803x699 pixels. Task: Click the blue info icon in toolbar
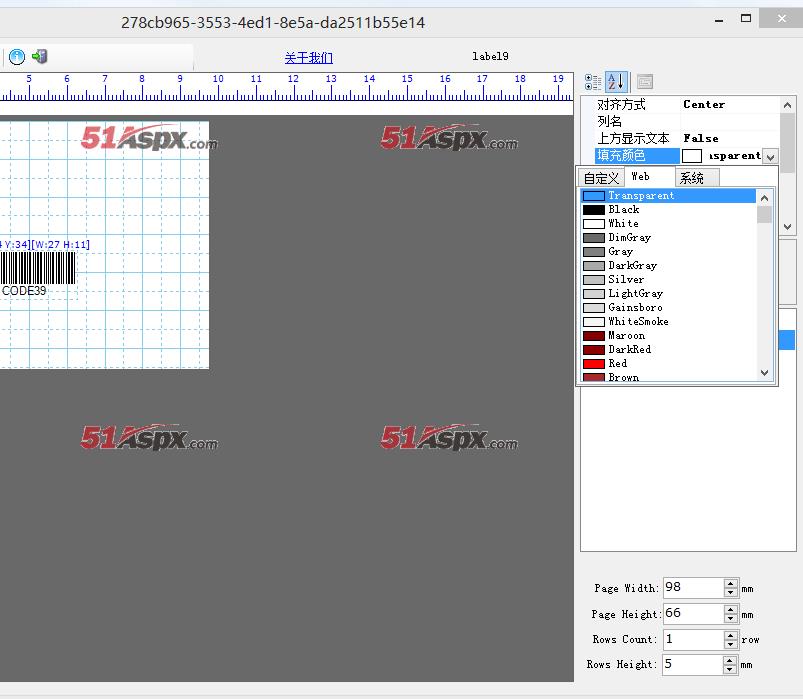(17, 57)
